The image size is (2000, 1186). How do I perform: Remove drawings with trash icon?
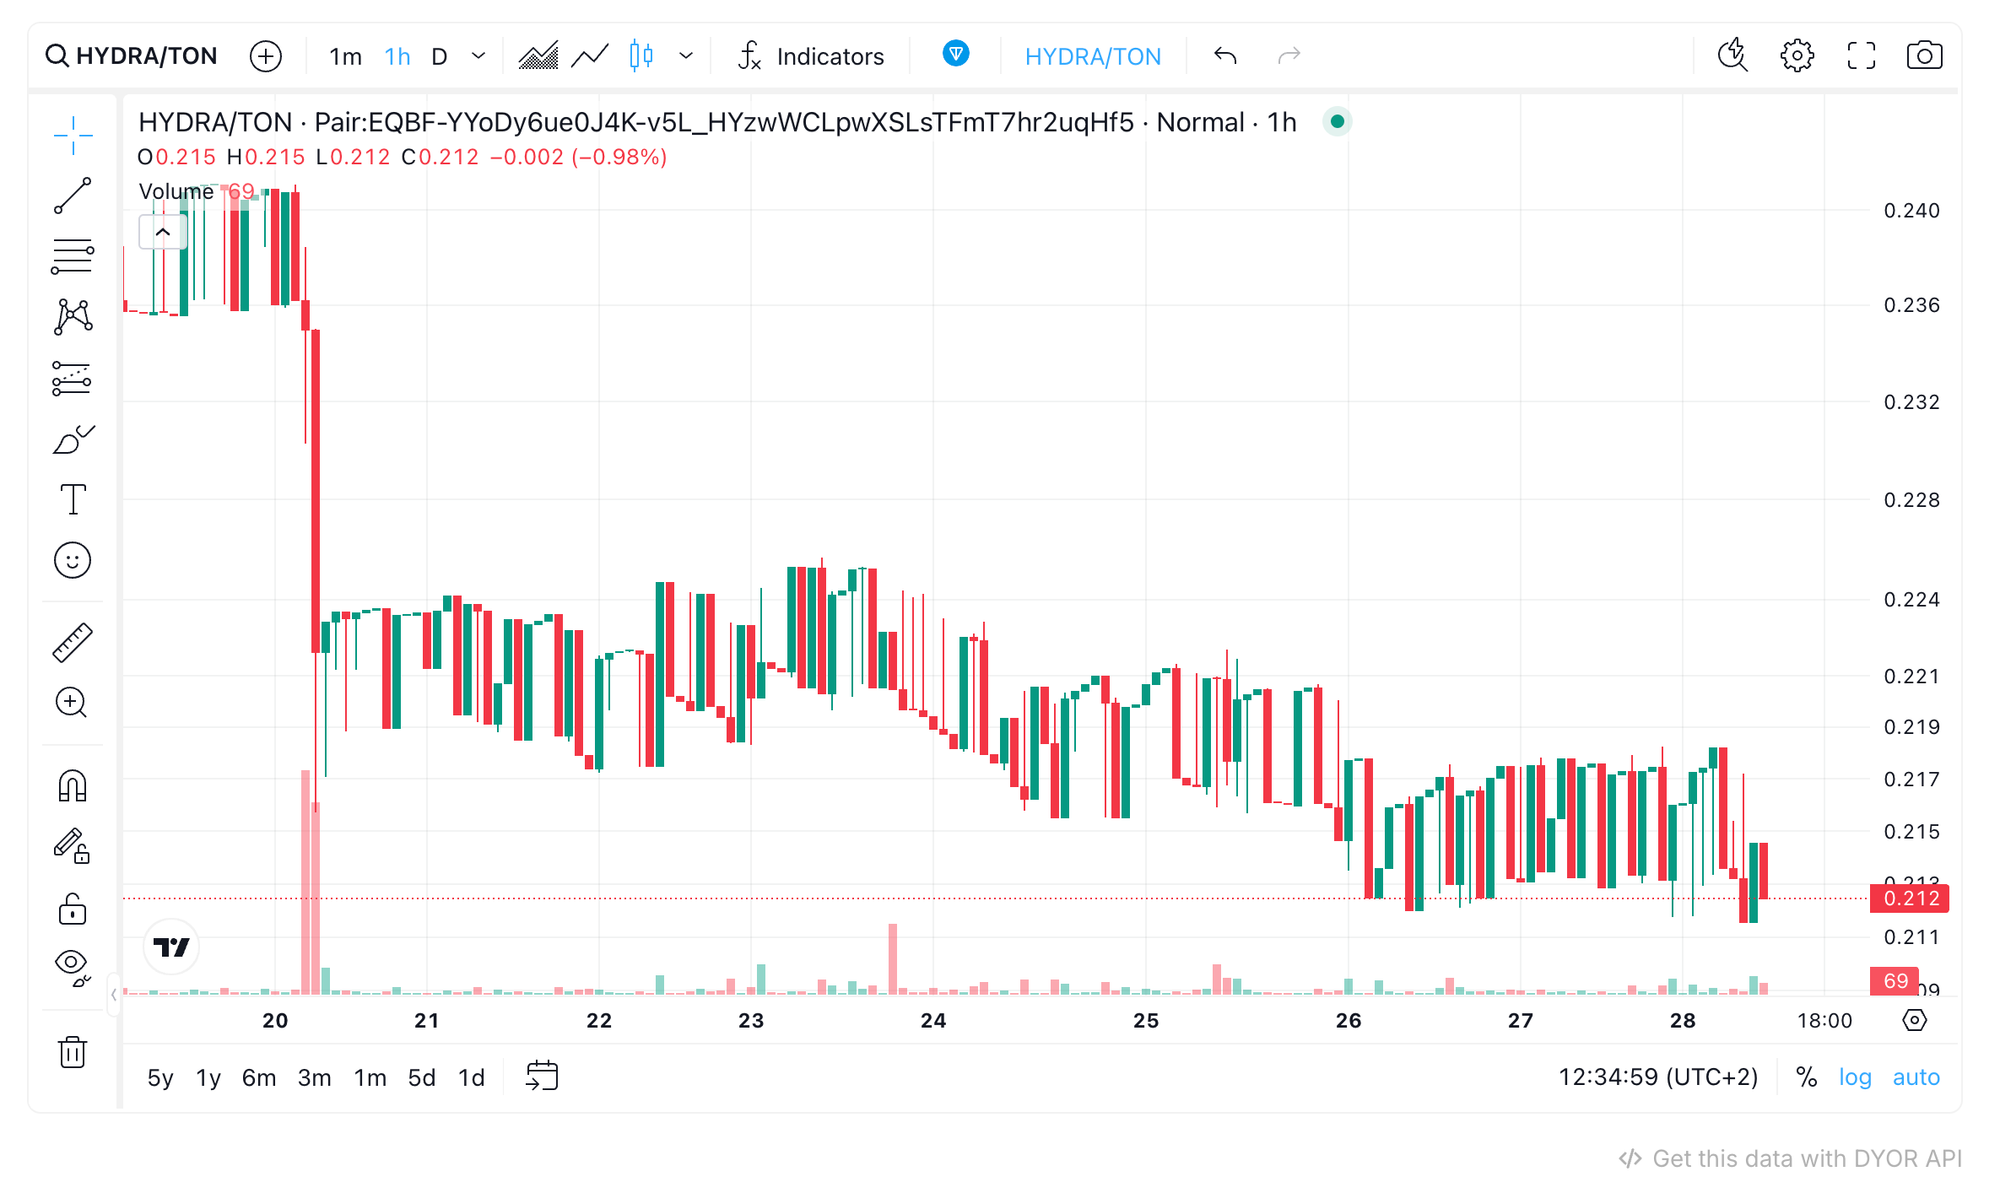click(73, 1052)
